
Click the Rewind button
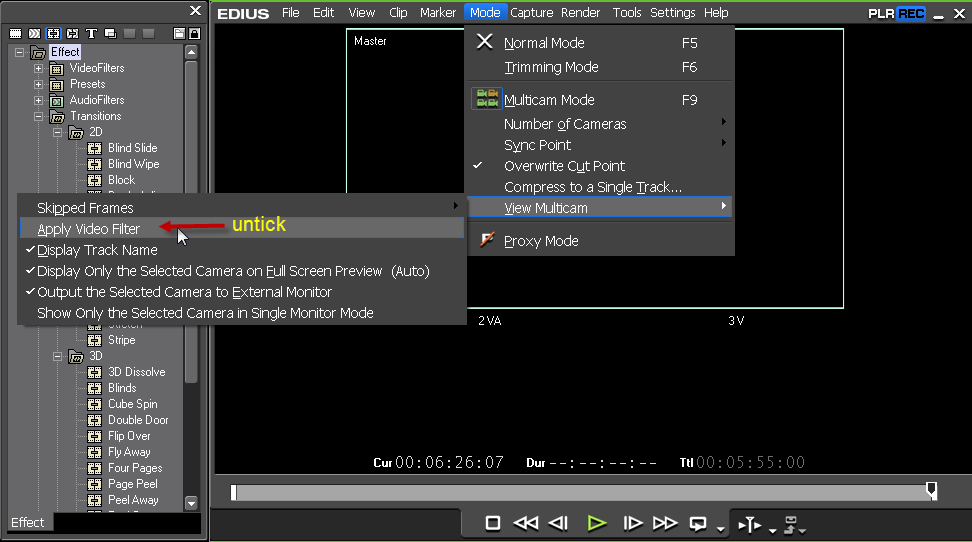[525, 523]
